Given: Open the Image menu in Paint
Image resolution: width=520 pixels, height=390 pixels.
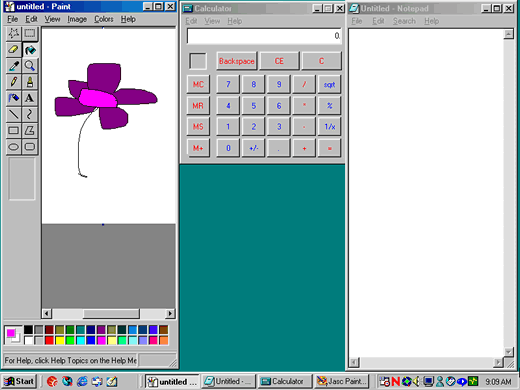Looking at the screenshot, I should 77,19.
